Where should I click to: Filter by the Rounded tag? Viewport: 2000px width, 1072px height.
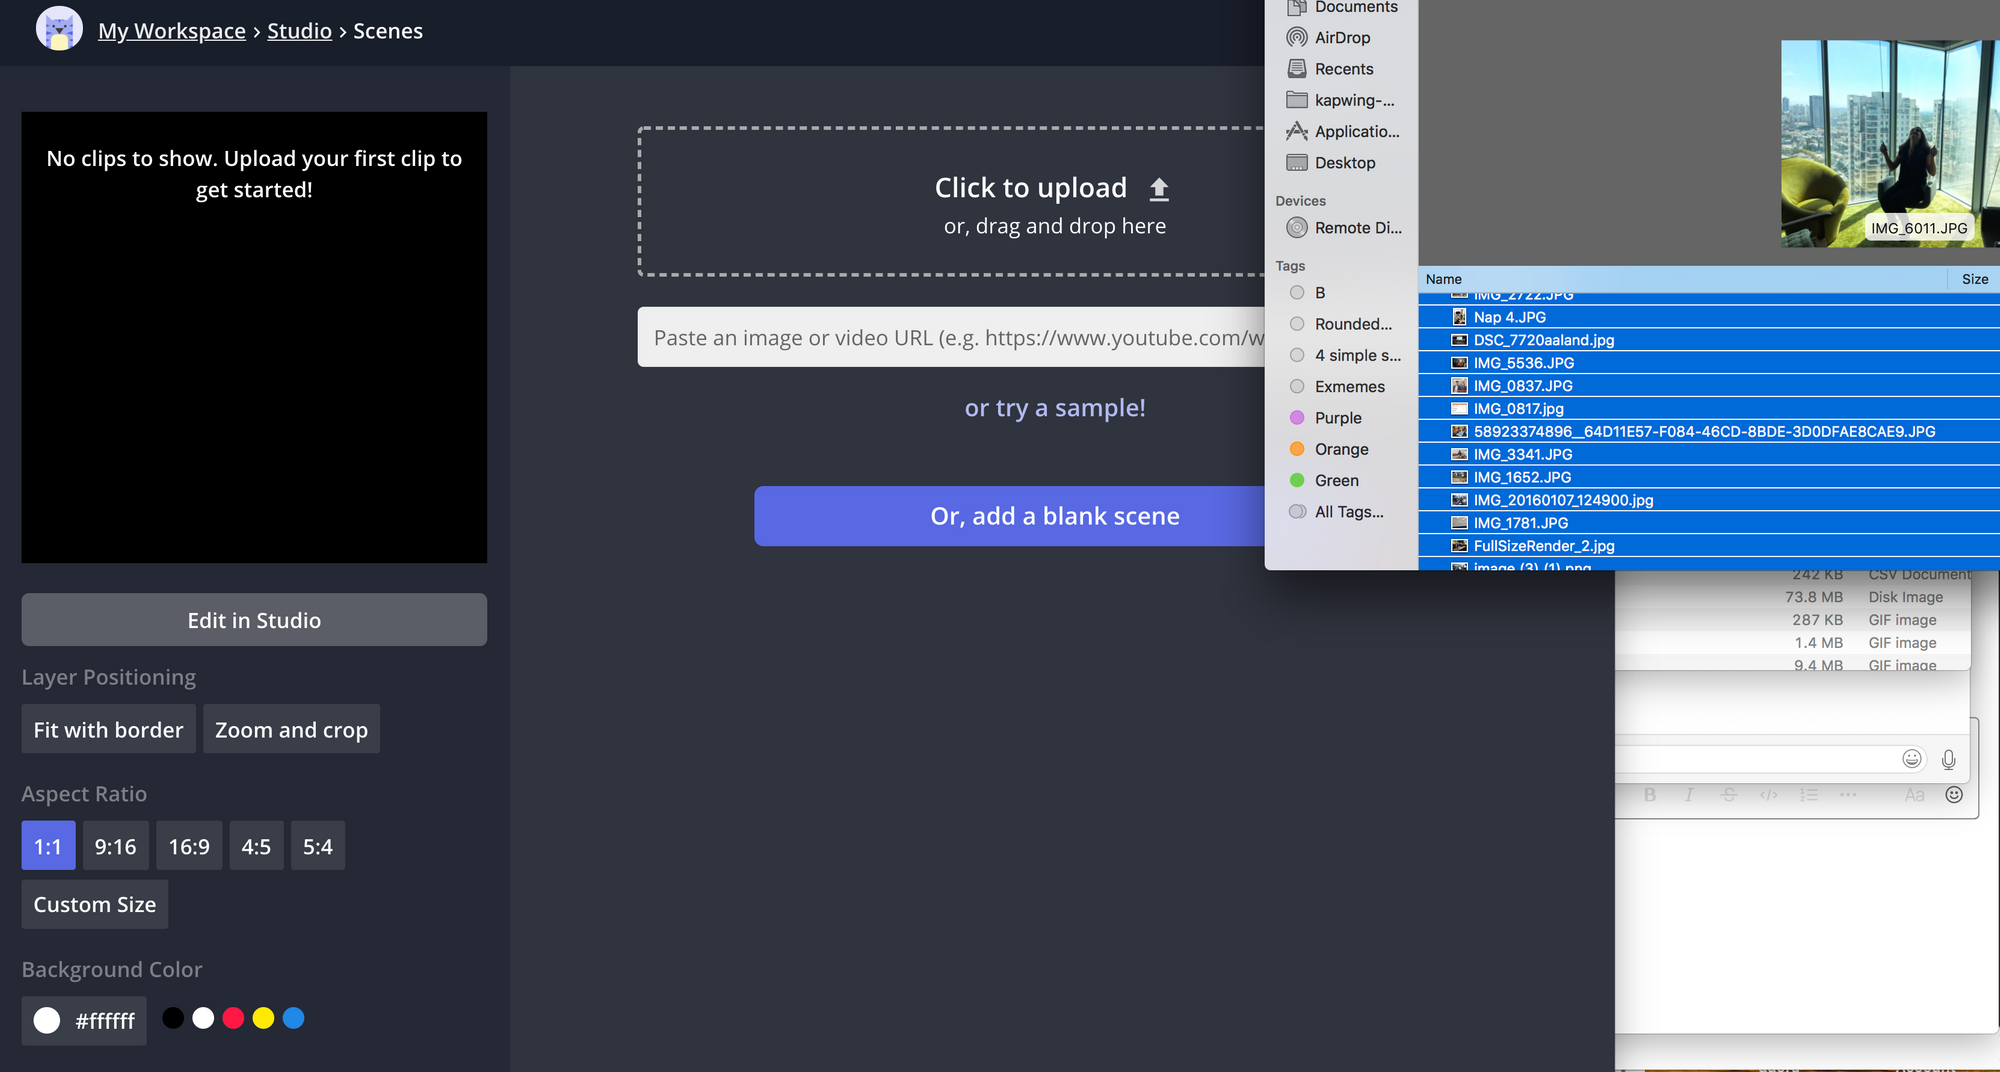click(x=1341, y=324)
